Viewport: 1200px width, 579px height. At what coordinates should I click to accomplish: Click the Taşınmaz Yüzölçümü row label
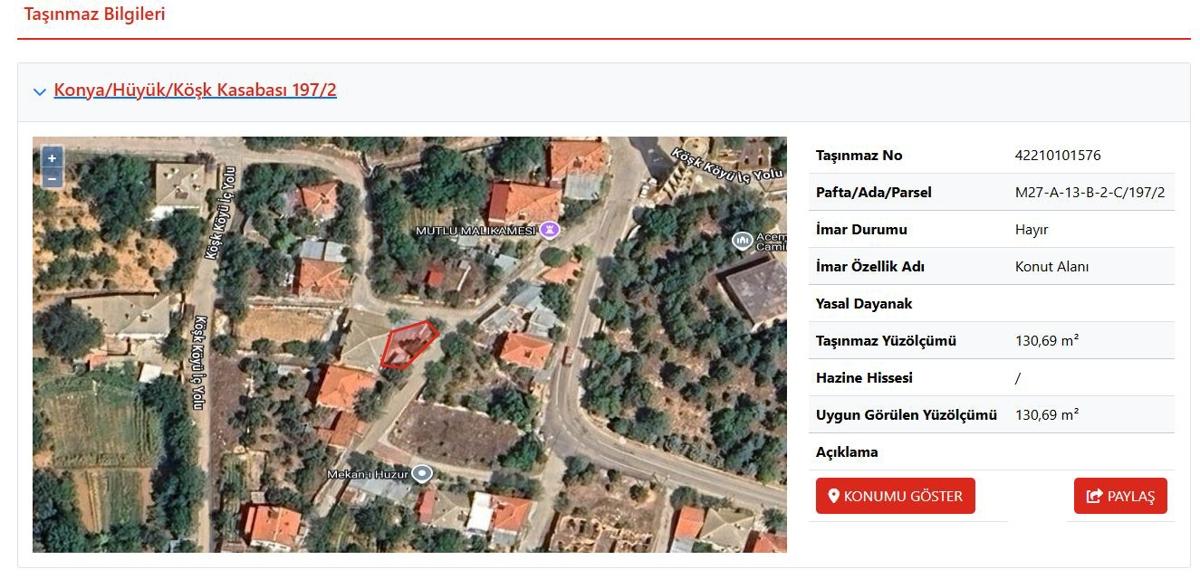pos(885,341)
